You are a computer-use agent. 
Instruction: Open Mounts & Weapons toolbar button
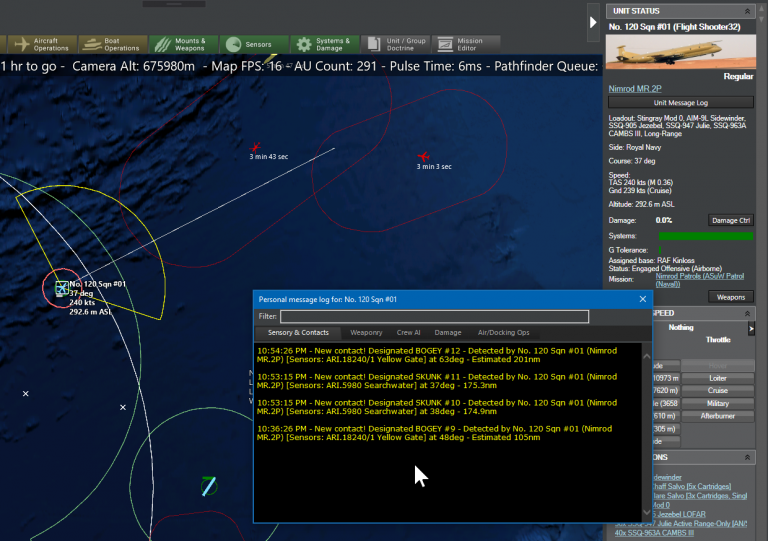tap(182, 44)
